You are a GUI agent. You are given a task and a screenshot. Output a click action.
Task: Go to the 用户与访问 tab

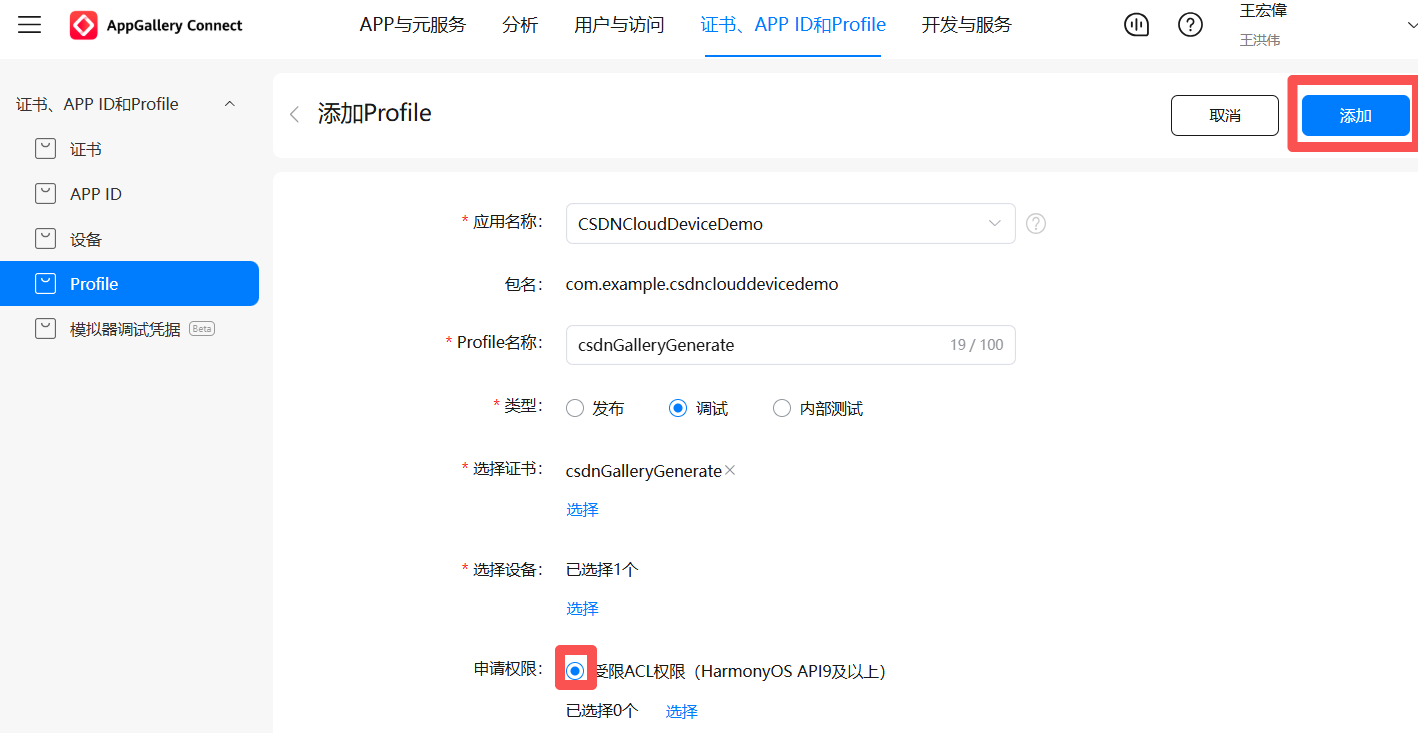click(x=619, y=25)
